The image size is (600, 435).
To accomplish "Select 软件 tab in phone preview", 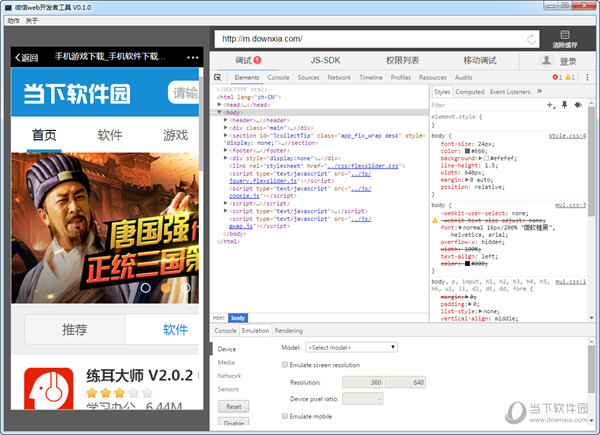I will (110, 135).
